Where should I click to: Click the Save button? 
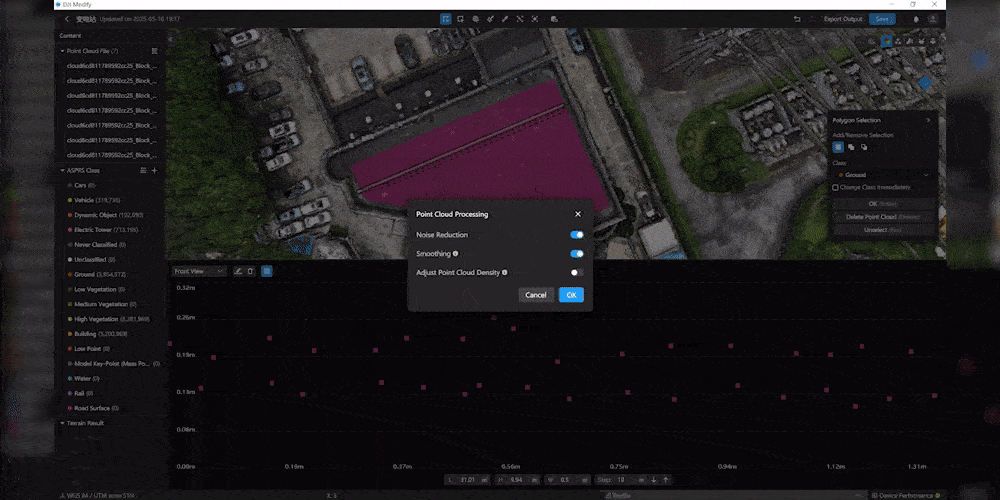[x=882, y=19]
